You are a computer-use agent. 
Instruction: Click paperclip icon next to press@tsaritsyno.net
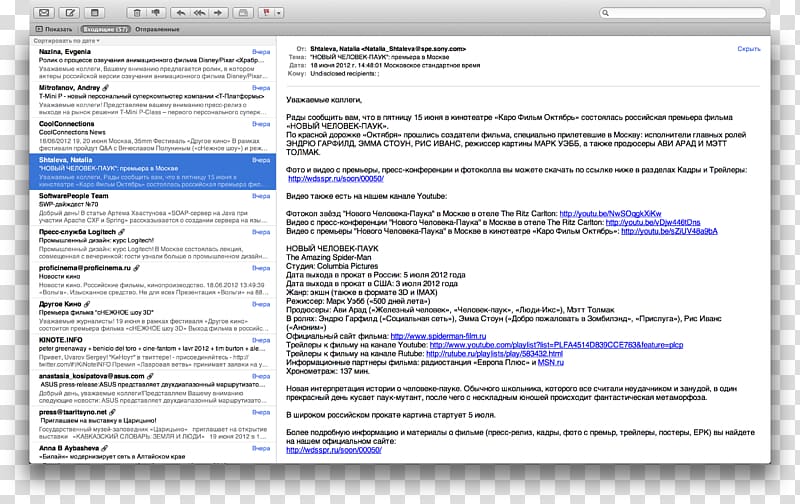coord(112,412)
